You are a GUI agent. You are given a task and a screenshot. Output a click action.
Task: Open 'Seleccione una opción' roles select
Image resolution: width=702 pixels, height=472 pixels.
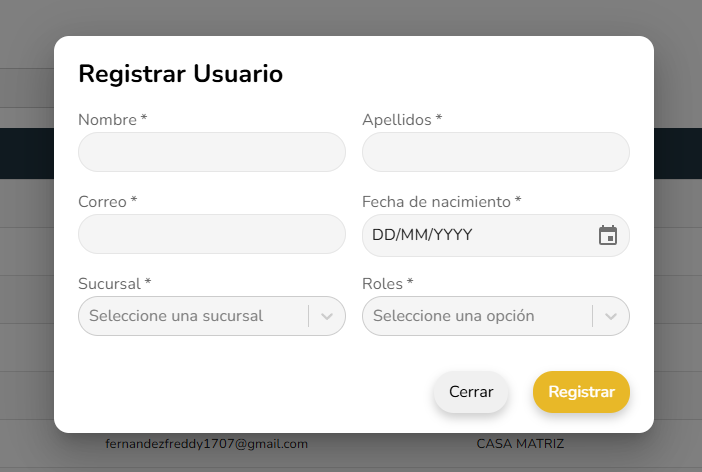(x=475, y=316)
